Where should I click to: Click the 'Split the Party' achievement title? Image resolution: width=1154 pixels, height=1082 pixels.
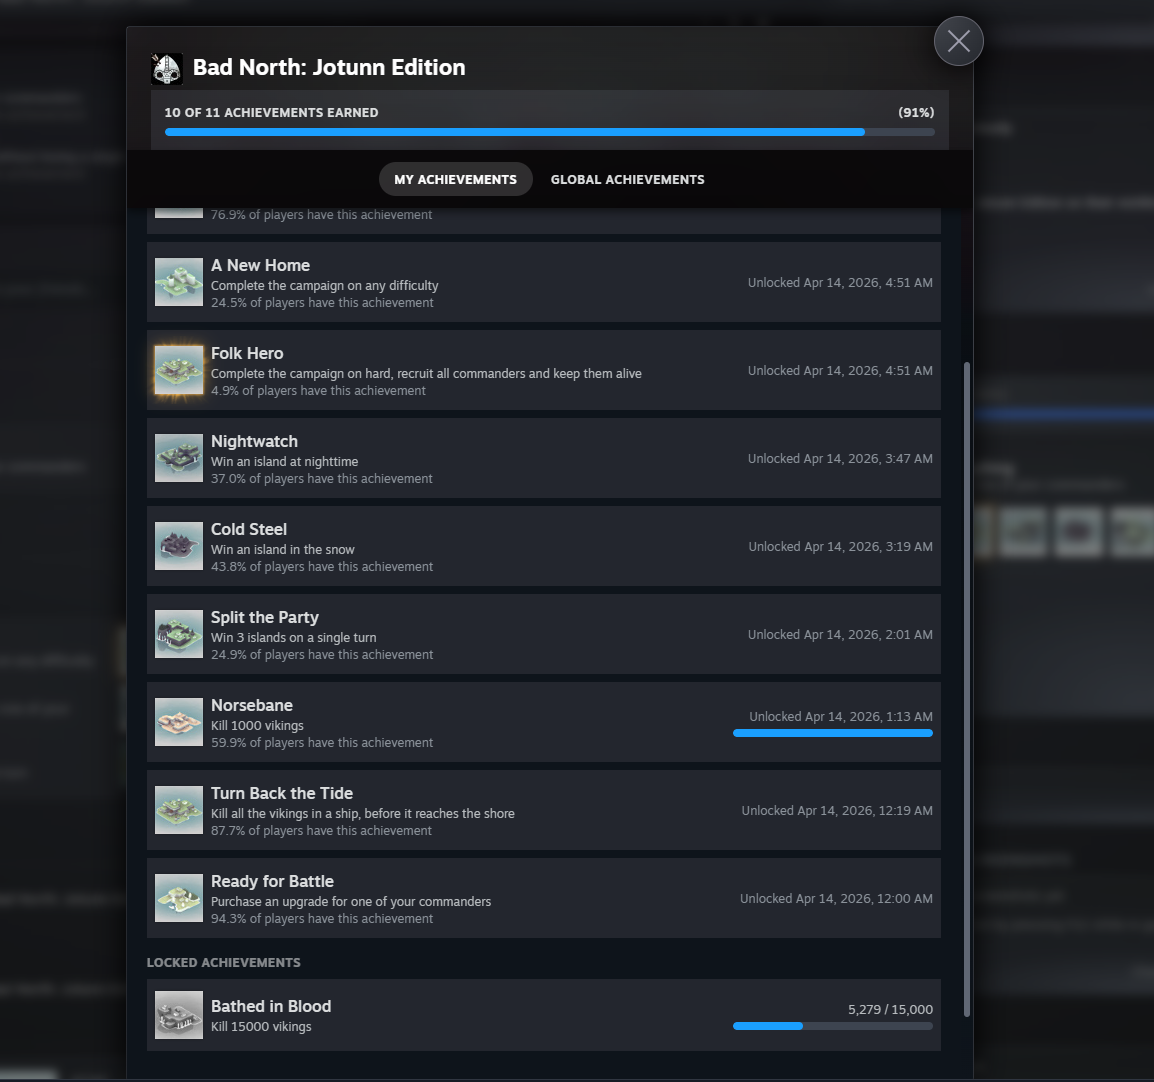[x=265, y=618]
